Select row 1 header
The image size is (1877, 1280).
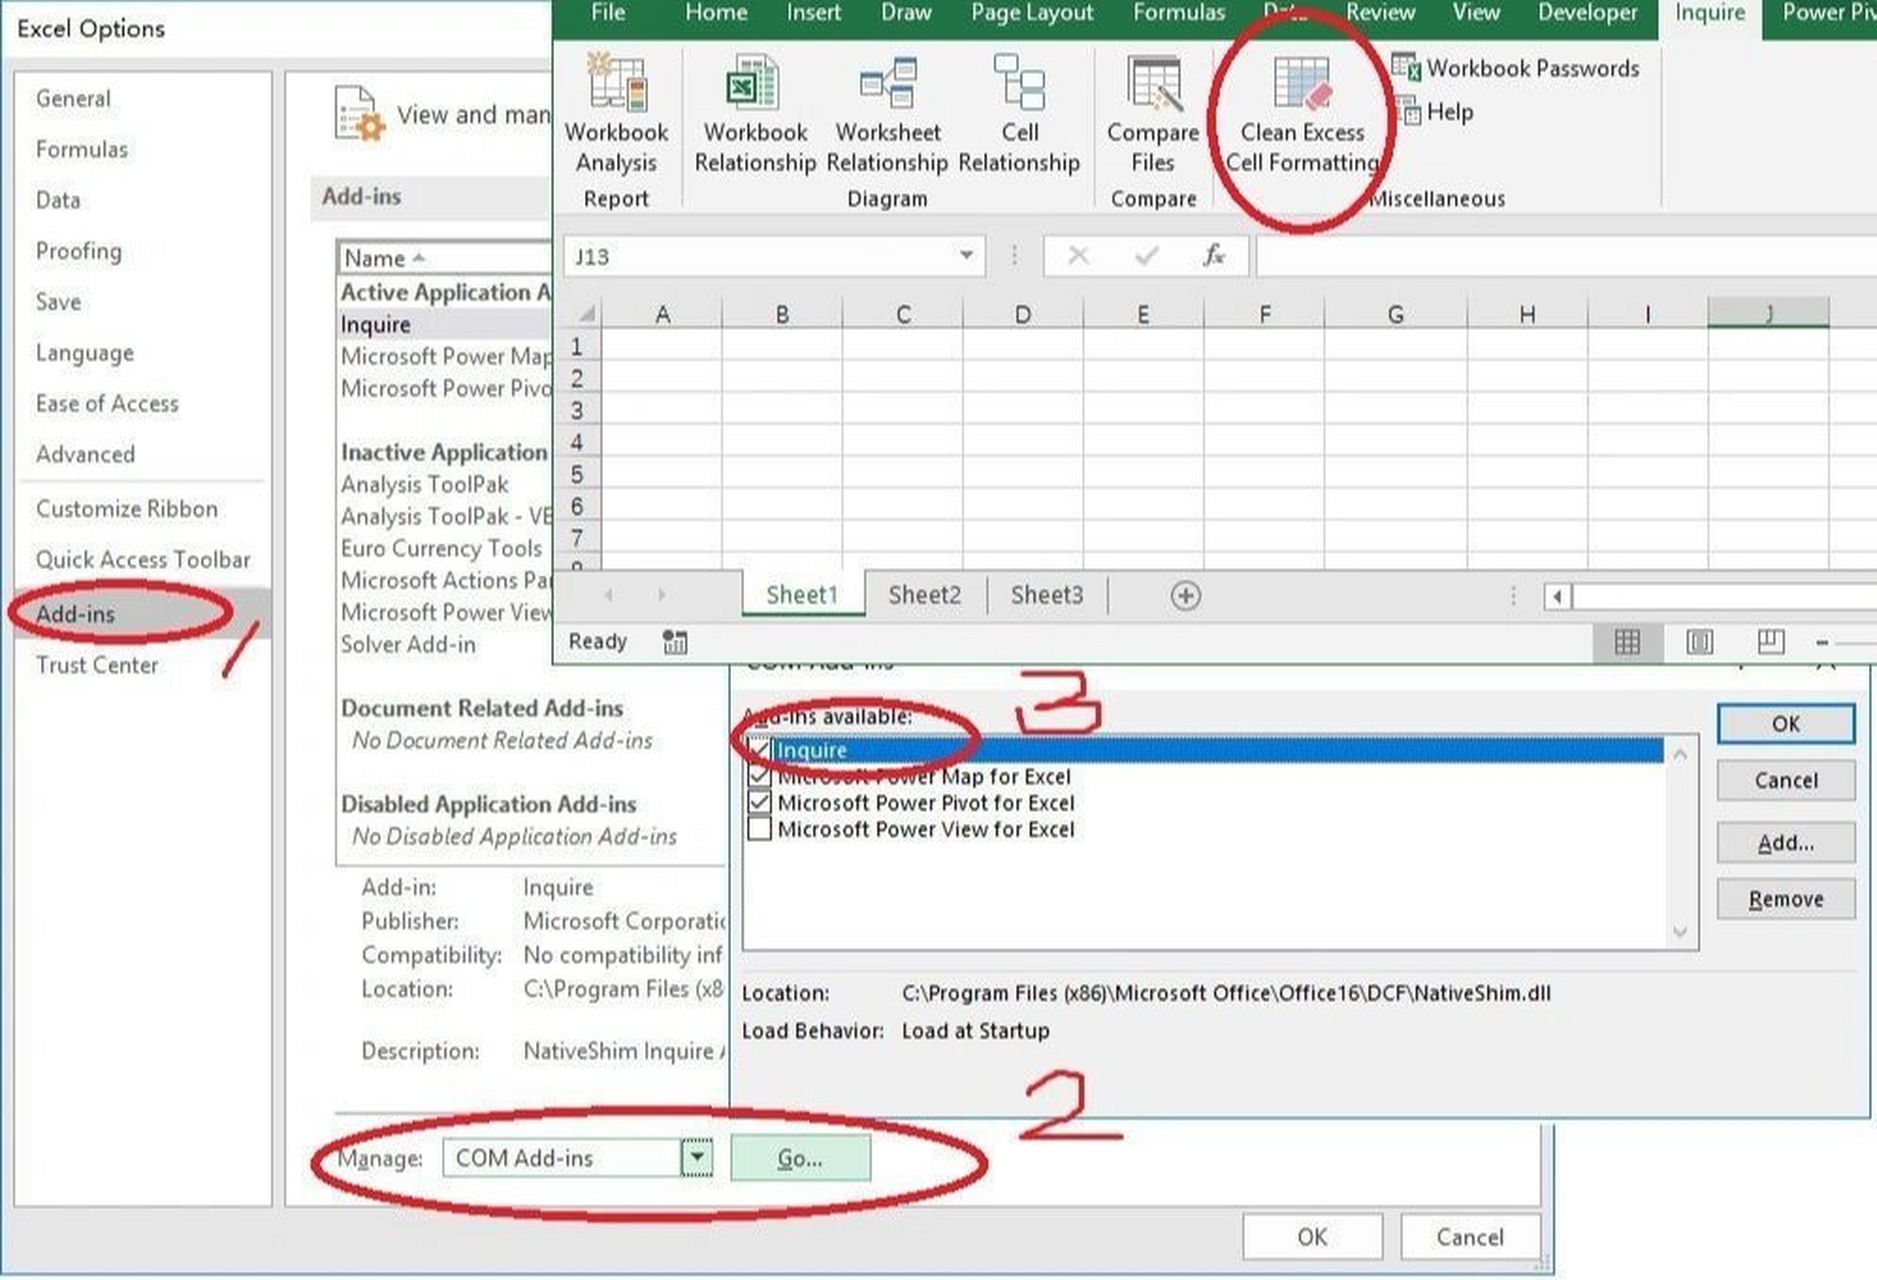click(577, 347)
